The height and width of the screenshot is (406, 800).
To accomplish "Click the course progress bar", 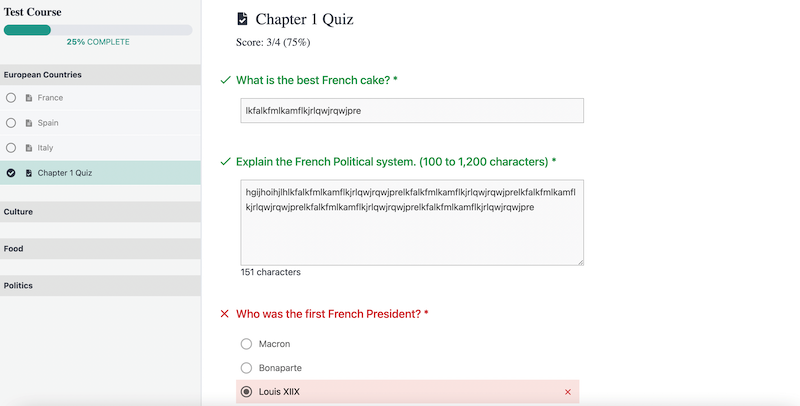I will point(98,30).
